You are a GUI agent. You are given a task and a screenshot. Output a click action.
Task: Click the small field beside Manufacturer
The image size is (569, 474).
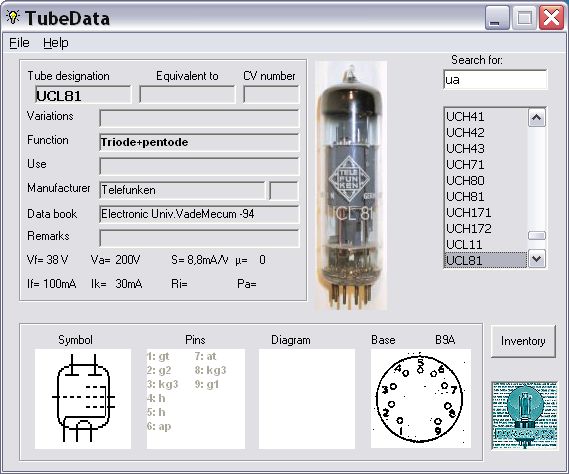pyautogui.click(x=284, y=191)
